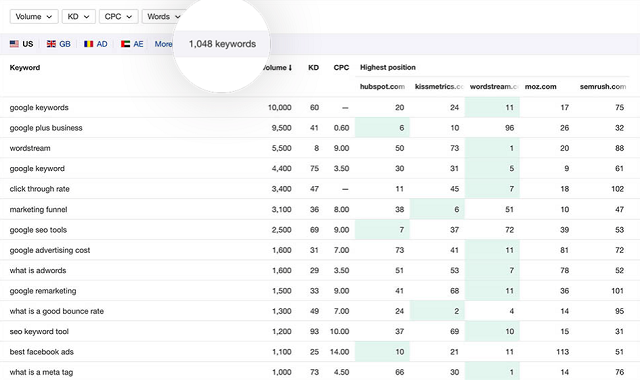Click CPC 14.00 for best facebook ads
640x380 pixels.
tap(340, 352)
